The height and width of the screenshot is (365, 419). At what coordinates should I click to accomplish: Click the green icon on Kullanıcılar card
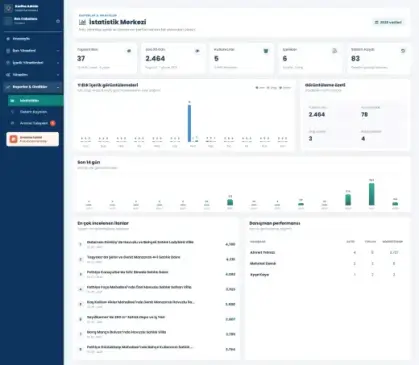point(266,51)
